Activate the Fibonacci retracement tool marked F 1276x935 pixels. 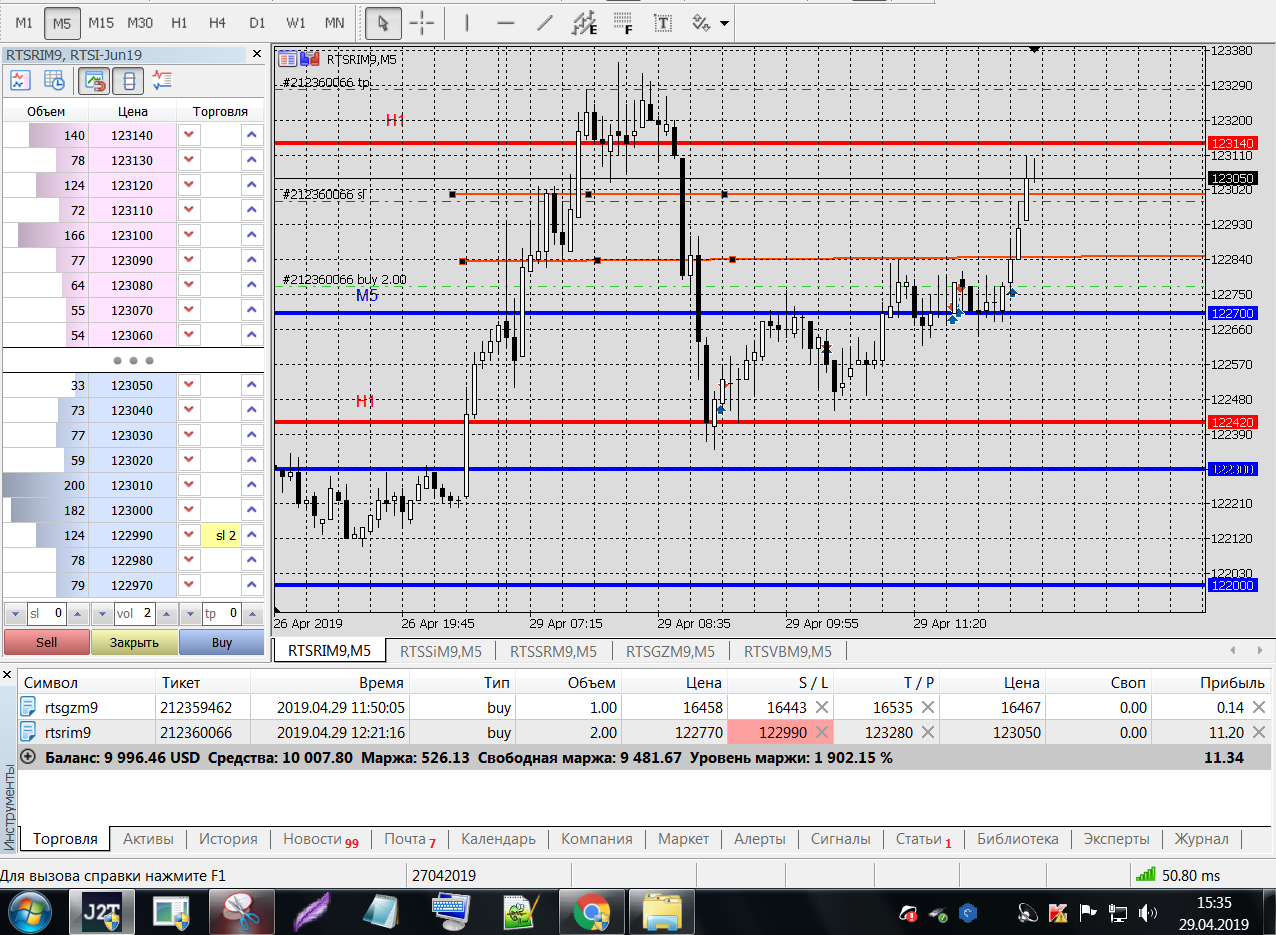(623, 22)
